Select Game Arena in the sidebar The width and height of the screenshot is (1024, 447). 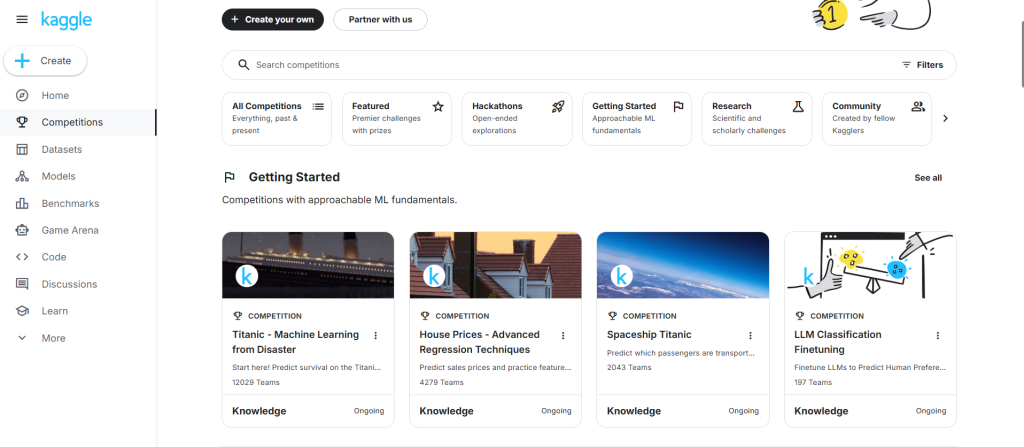[x=69, y=230]
